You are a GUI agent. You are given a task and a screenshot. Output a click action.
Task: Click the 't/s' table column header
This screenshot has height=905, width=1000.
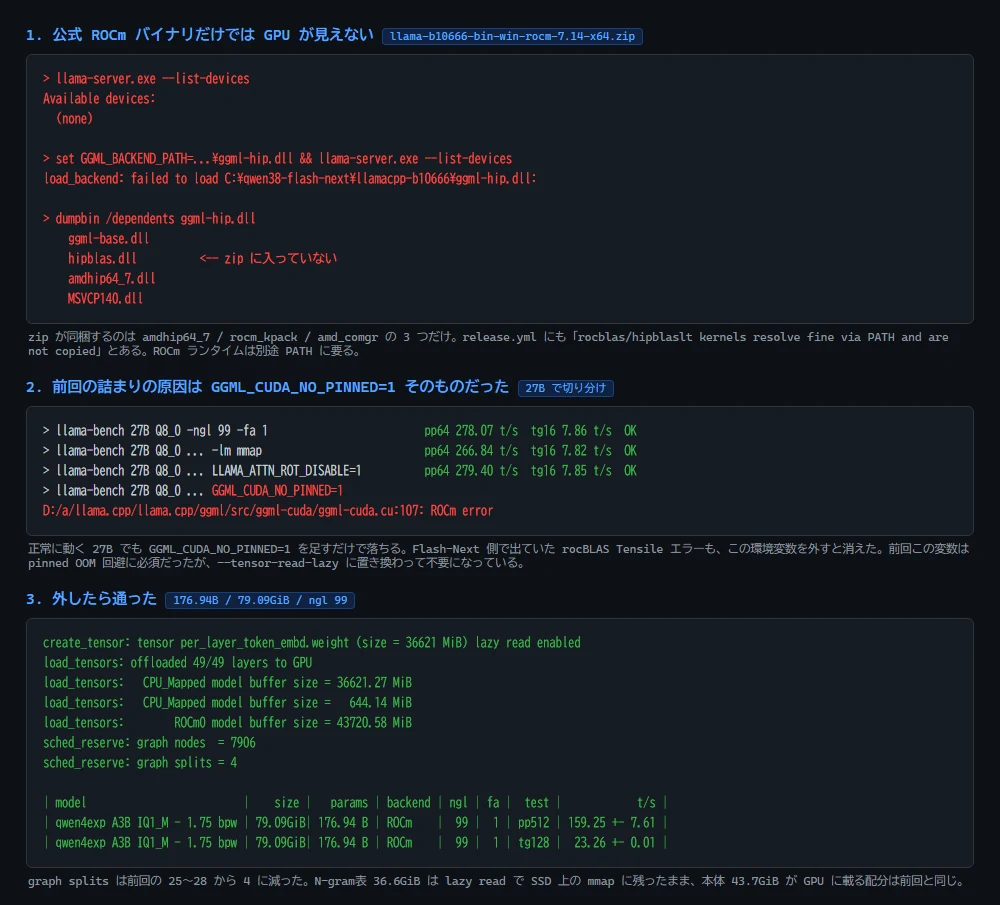(646, 803)
